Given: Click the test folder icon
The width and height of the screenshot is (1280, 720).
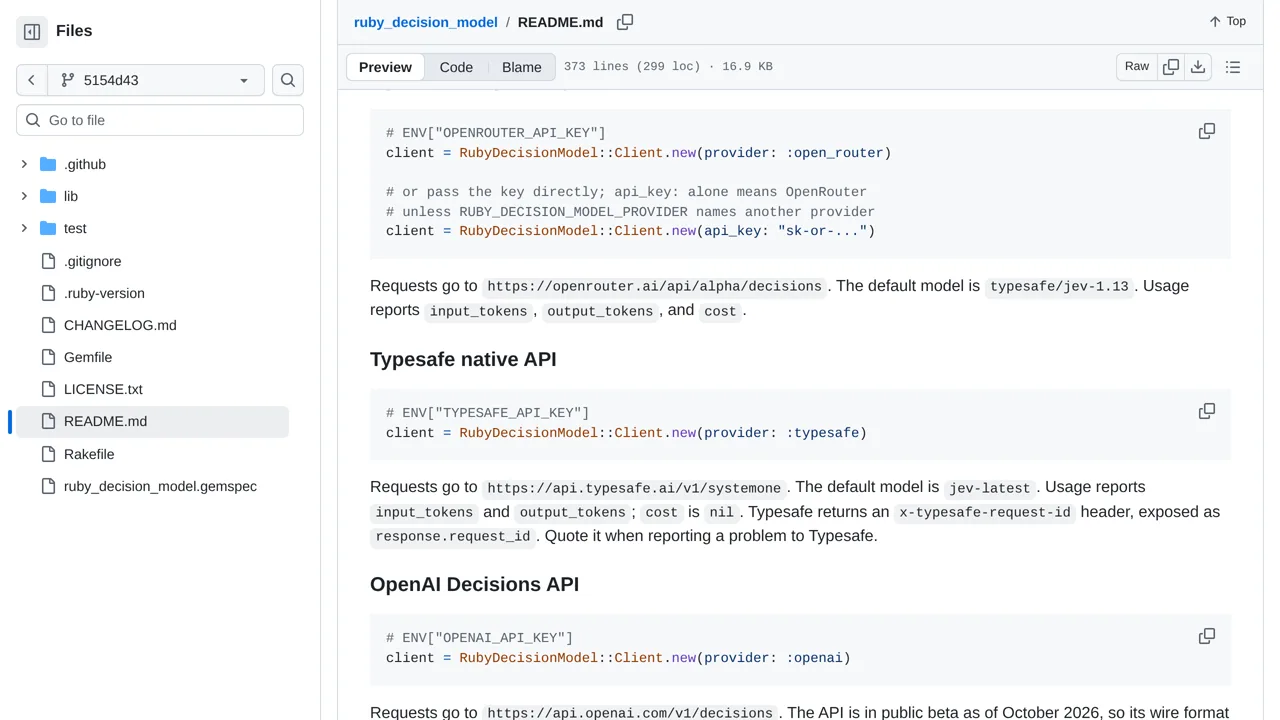Looking at the screenshot, I should click(x=48, y=228).
